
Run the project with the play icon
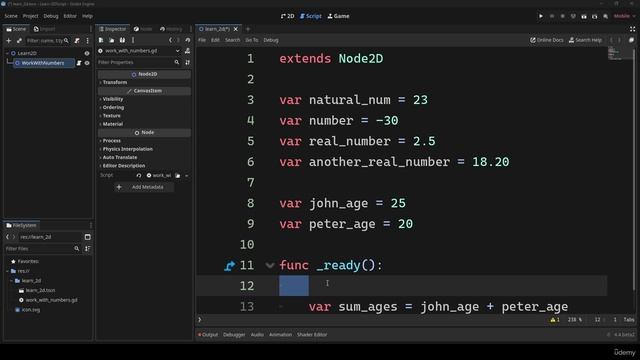[x=541, y=16]
